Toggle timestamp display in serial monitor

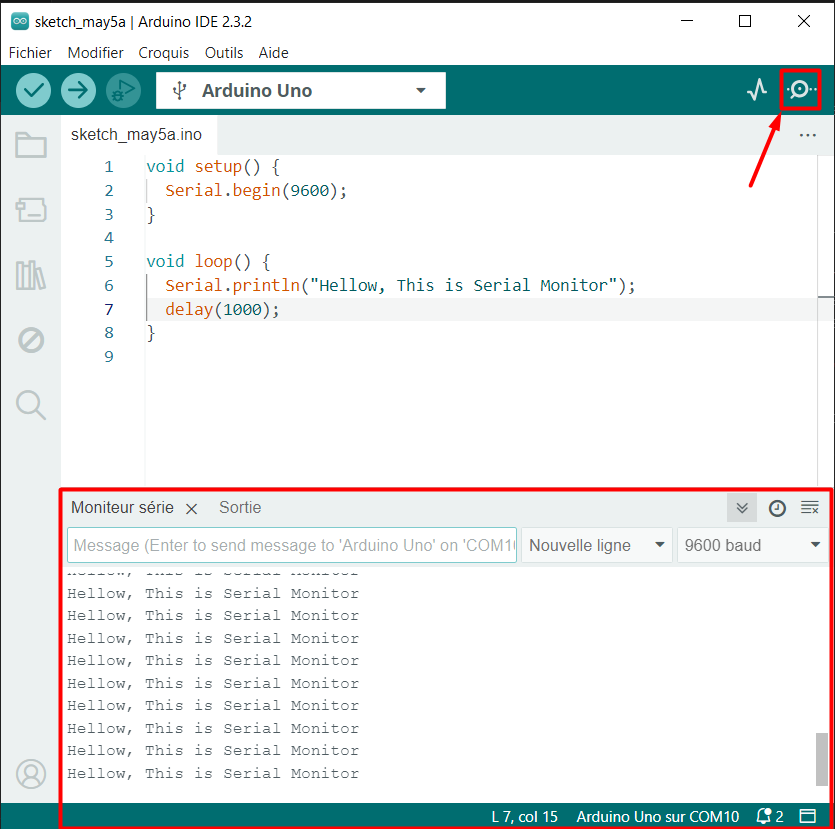tap(777, 508)
